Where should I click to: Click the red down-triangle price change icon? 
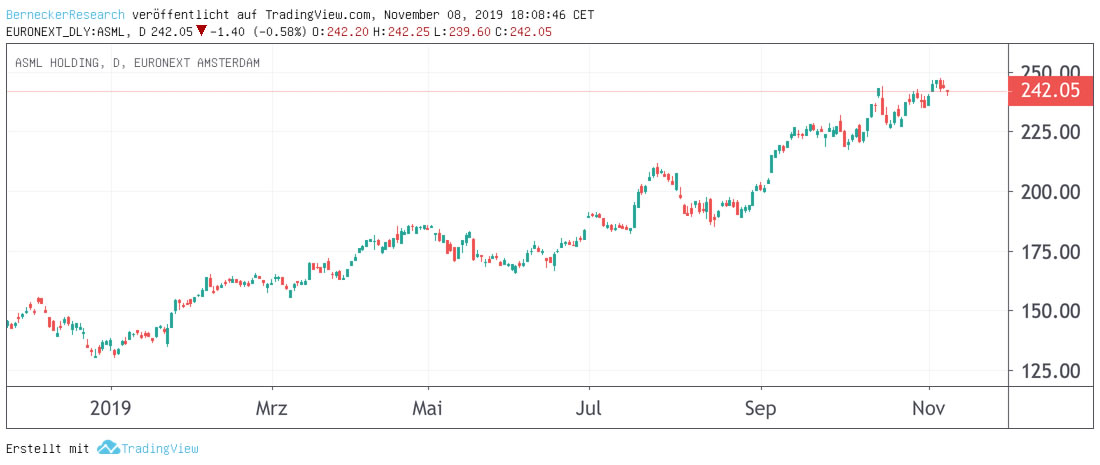coord(201,31)
